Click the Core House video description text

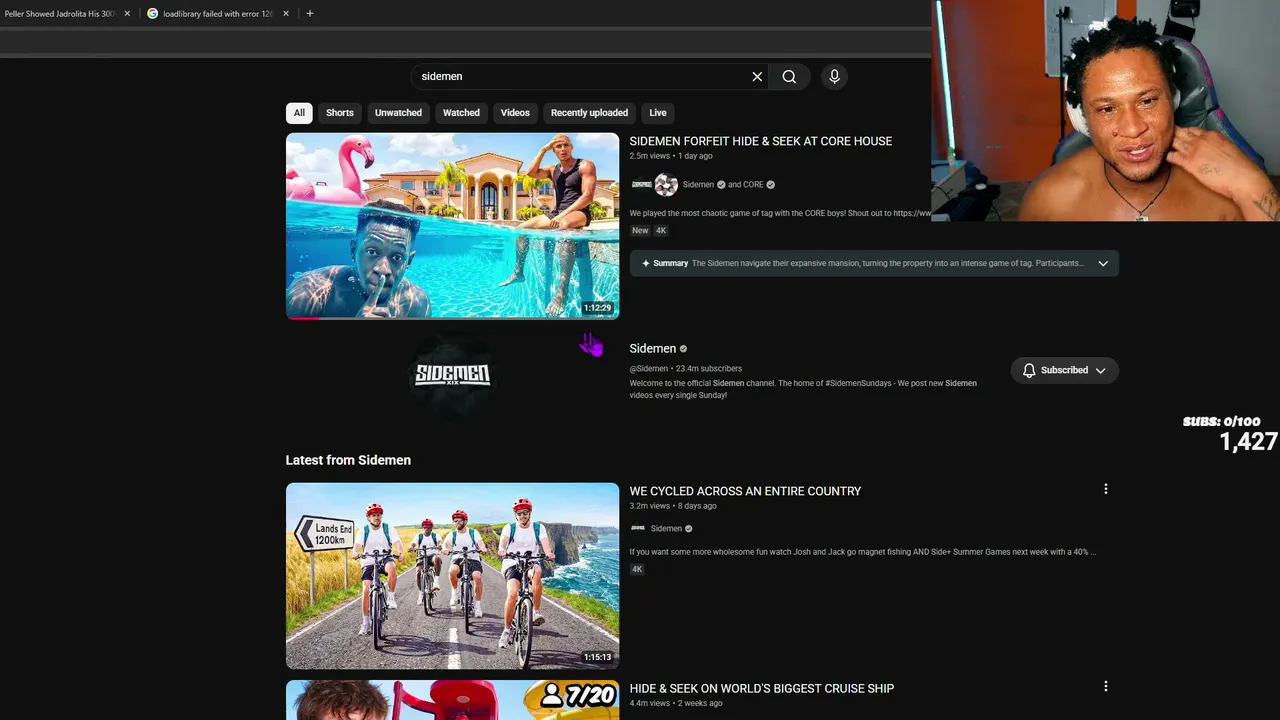780,213
